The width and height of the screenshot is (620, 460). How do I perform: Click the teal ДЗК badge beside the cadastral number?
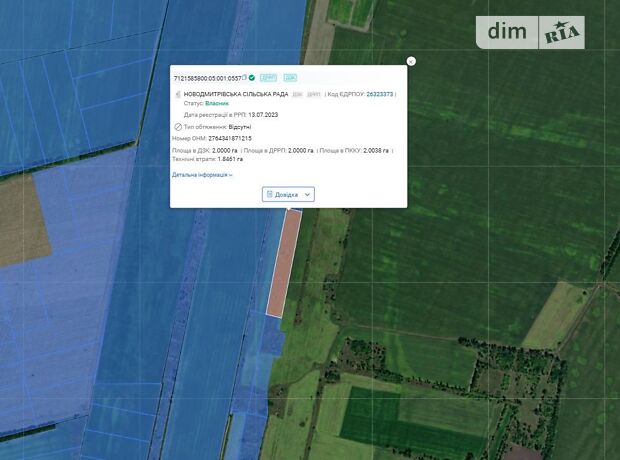290,77
